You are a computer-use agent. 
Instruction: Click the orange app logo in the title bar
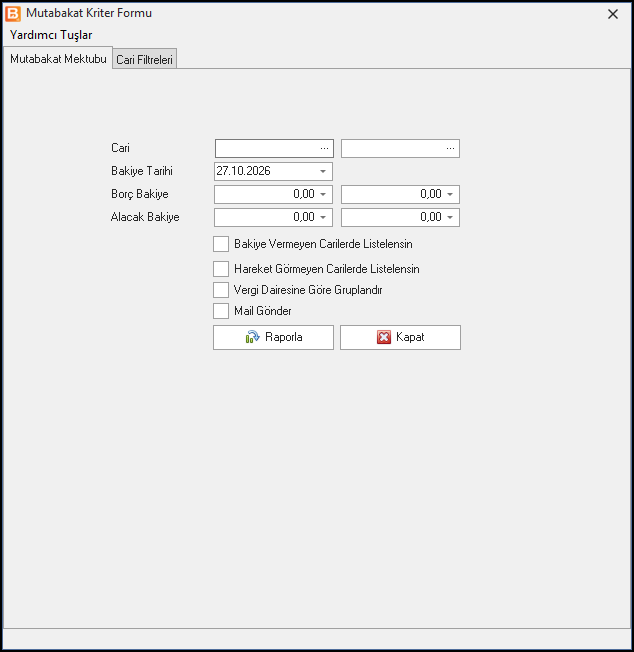[x=13, y=14]
